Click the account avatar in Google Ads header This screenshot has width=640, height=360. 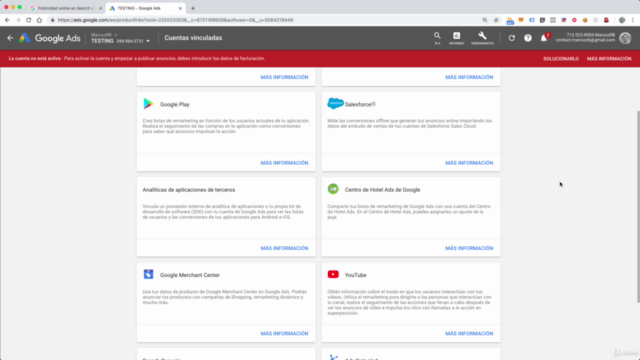[625, 38]
